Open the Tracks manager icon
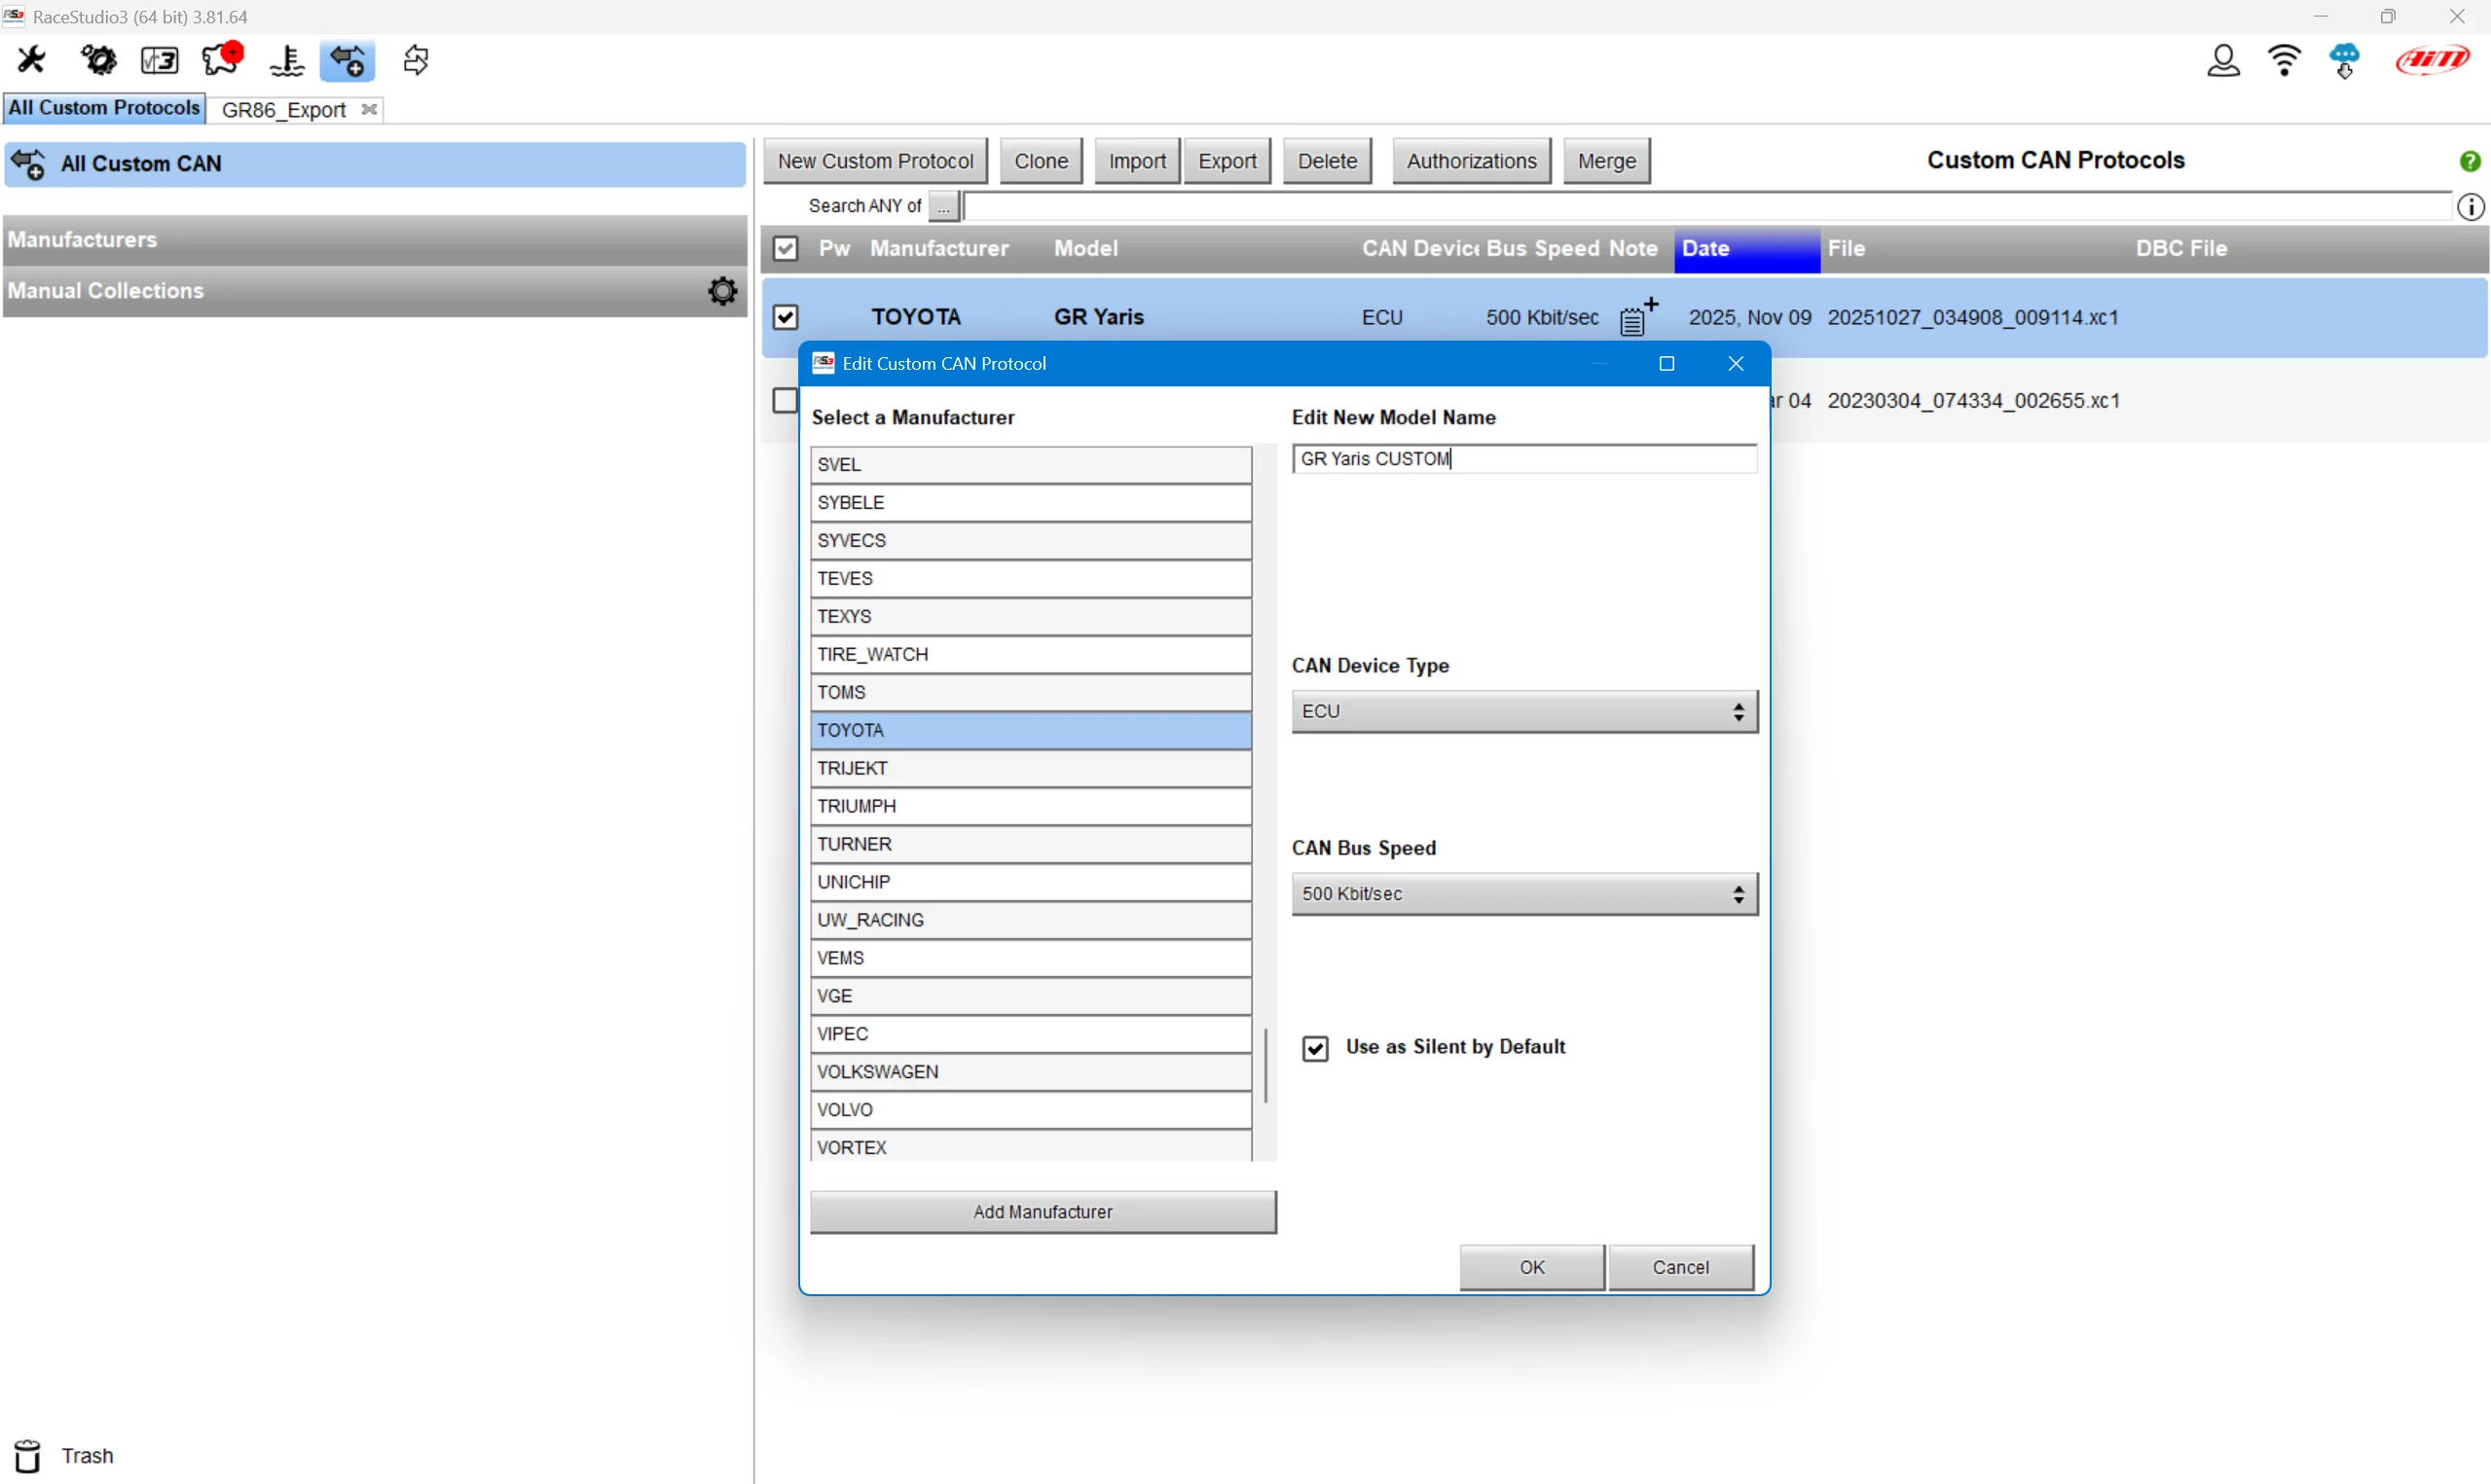The height and width of the screenshot is (1484, 2491). click(x=222, y=60)
